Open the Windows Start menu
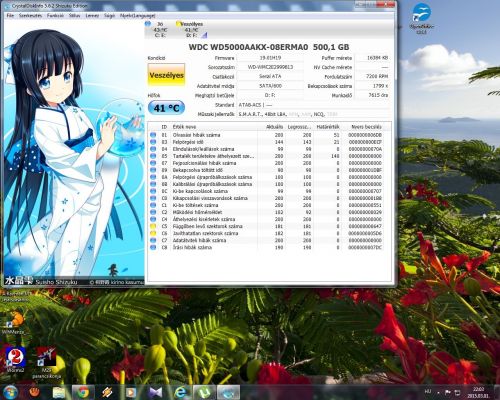Viewport: 500px width, 400px height. pos(11,392)
